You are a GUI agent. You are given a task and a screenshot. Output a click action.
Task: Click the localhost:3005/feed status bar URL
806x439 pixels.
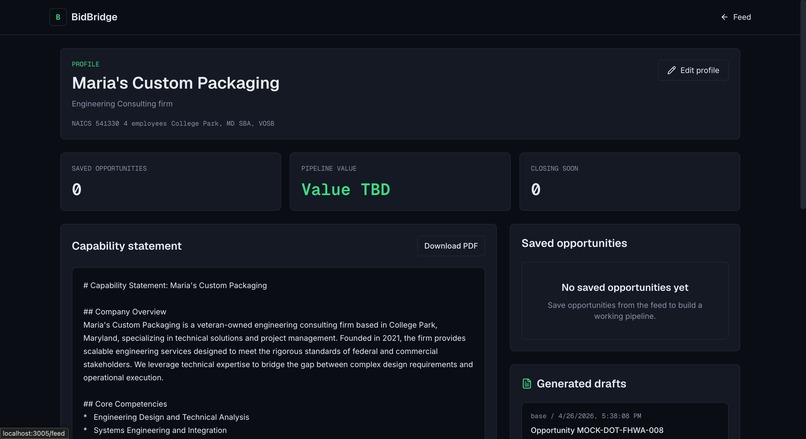(x=34, y=433)
